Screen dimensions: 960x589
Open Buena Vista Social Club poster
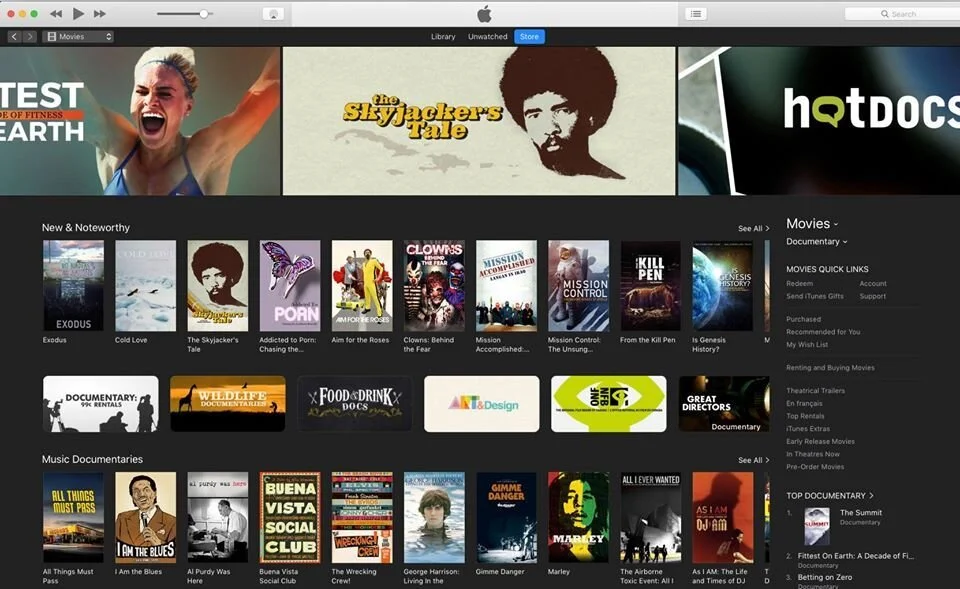[290, 517]
